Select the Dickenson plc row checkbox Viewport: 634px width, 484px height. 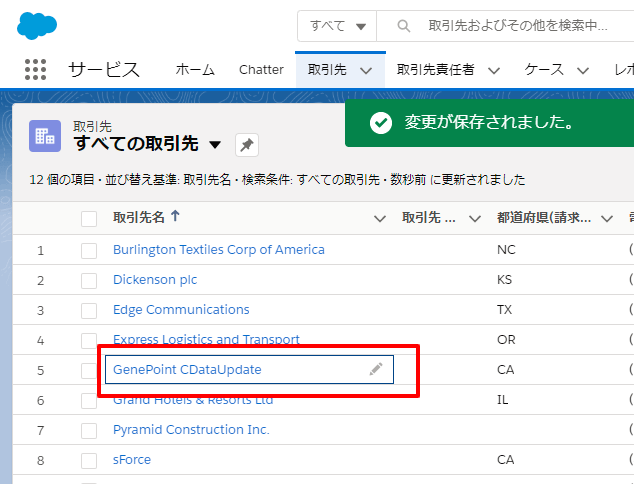89,280
